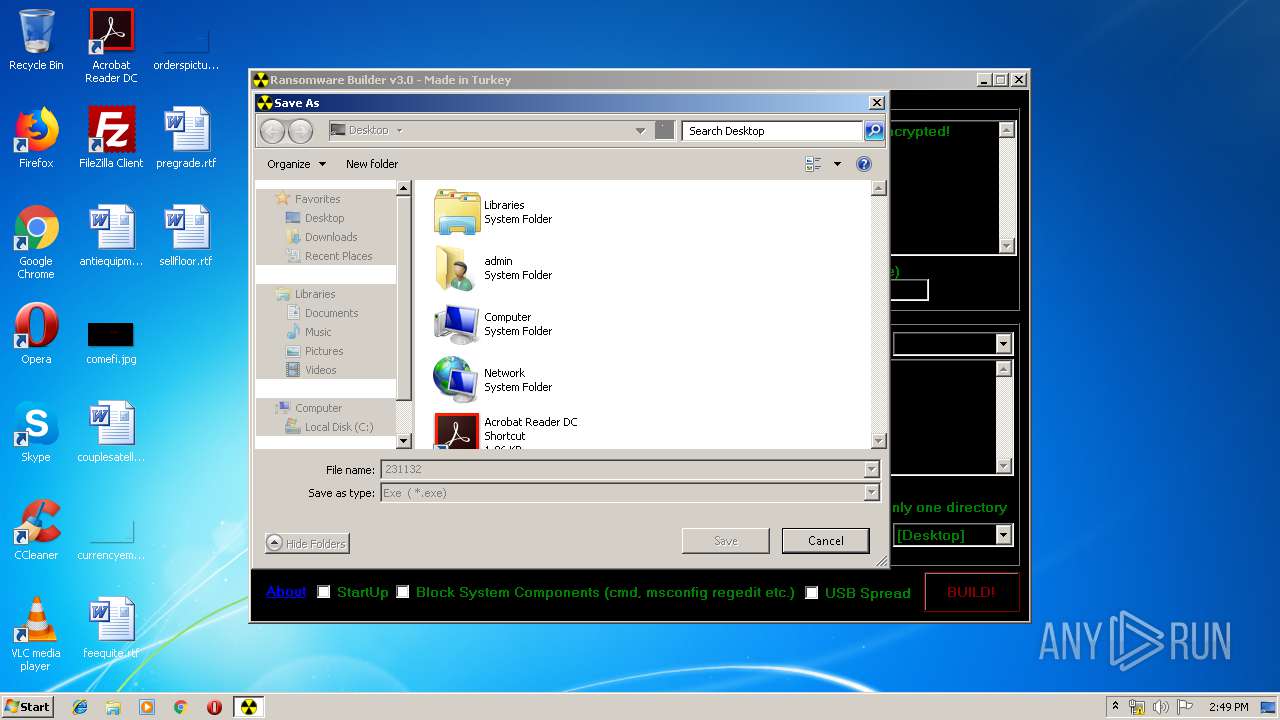Click the File name input field
1280x720 pixels.
pyautogui.click(x=622, y=469)
